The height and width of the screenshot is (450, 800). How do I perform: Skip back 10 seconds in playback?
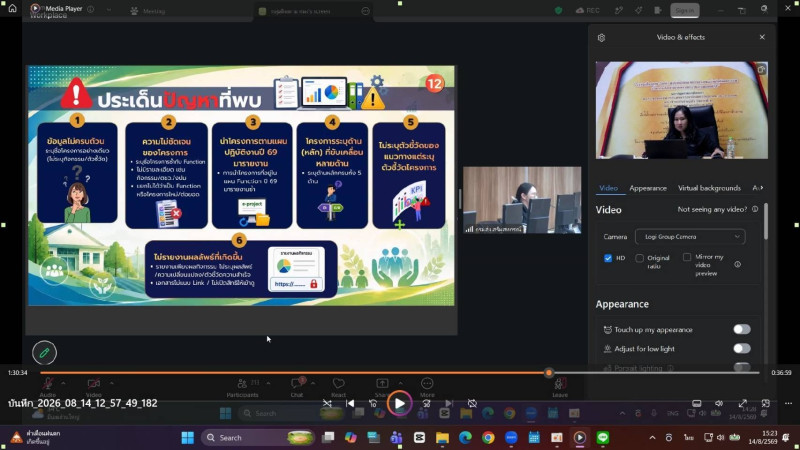pyautogui.click(x=373, y=404)
